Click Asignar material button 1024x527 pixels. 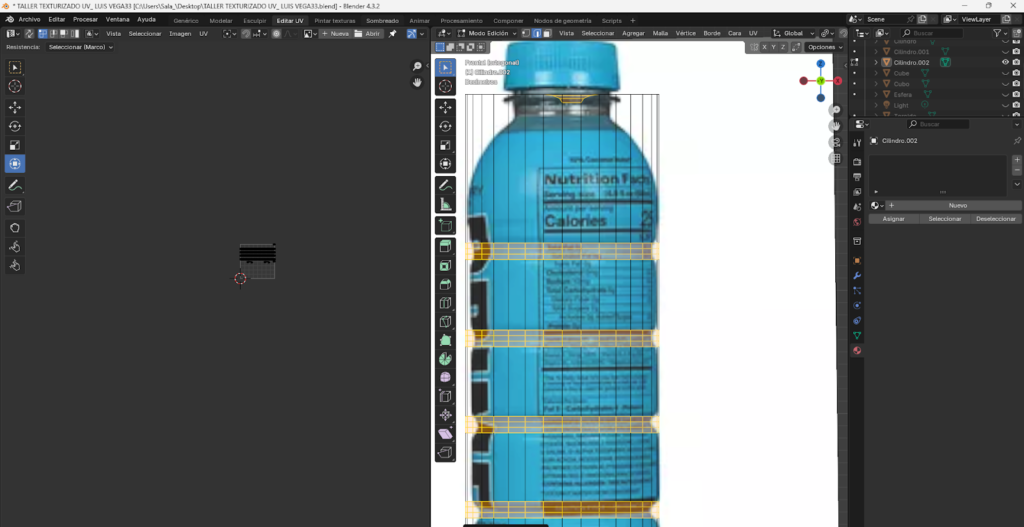[x=893, y=219]
